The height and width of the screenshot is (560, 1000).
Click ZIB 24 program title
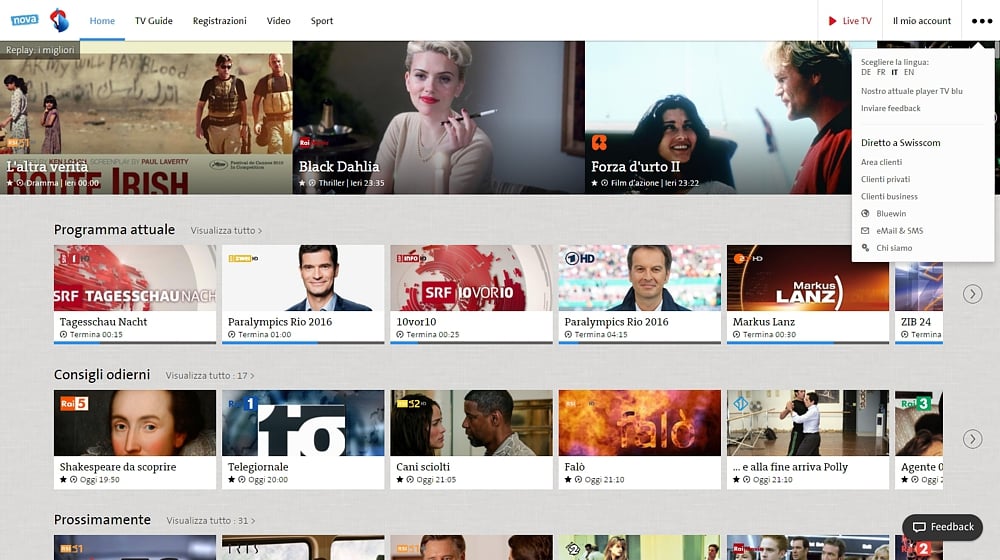pos(916,322)
